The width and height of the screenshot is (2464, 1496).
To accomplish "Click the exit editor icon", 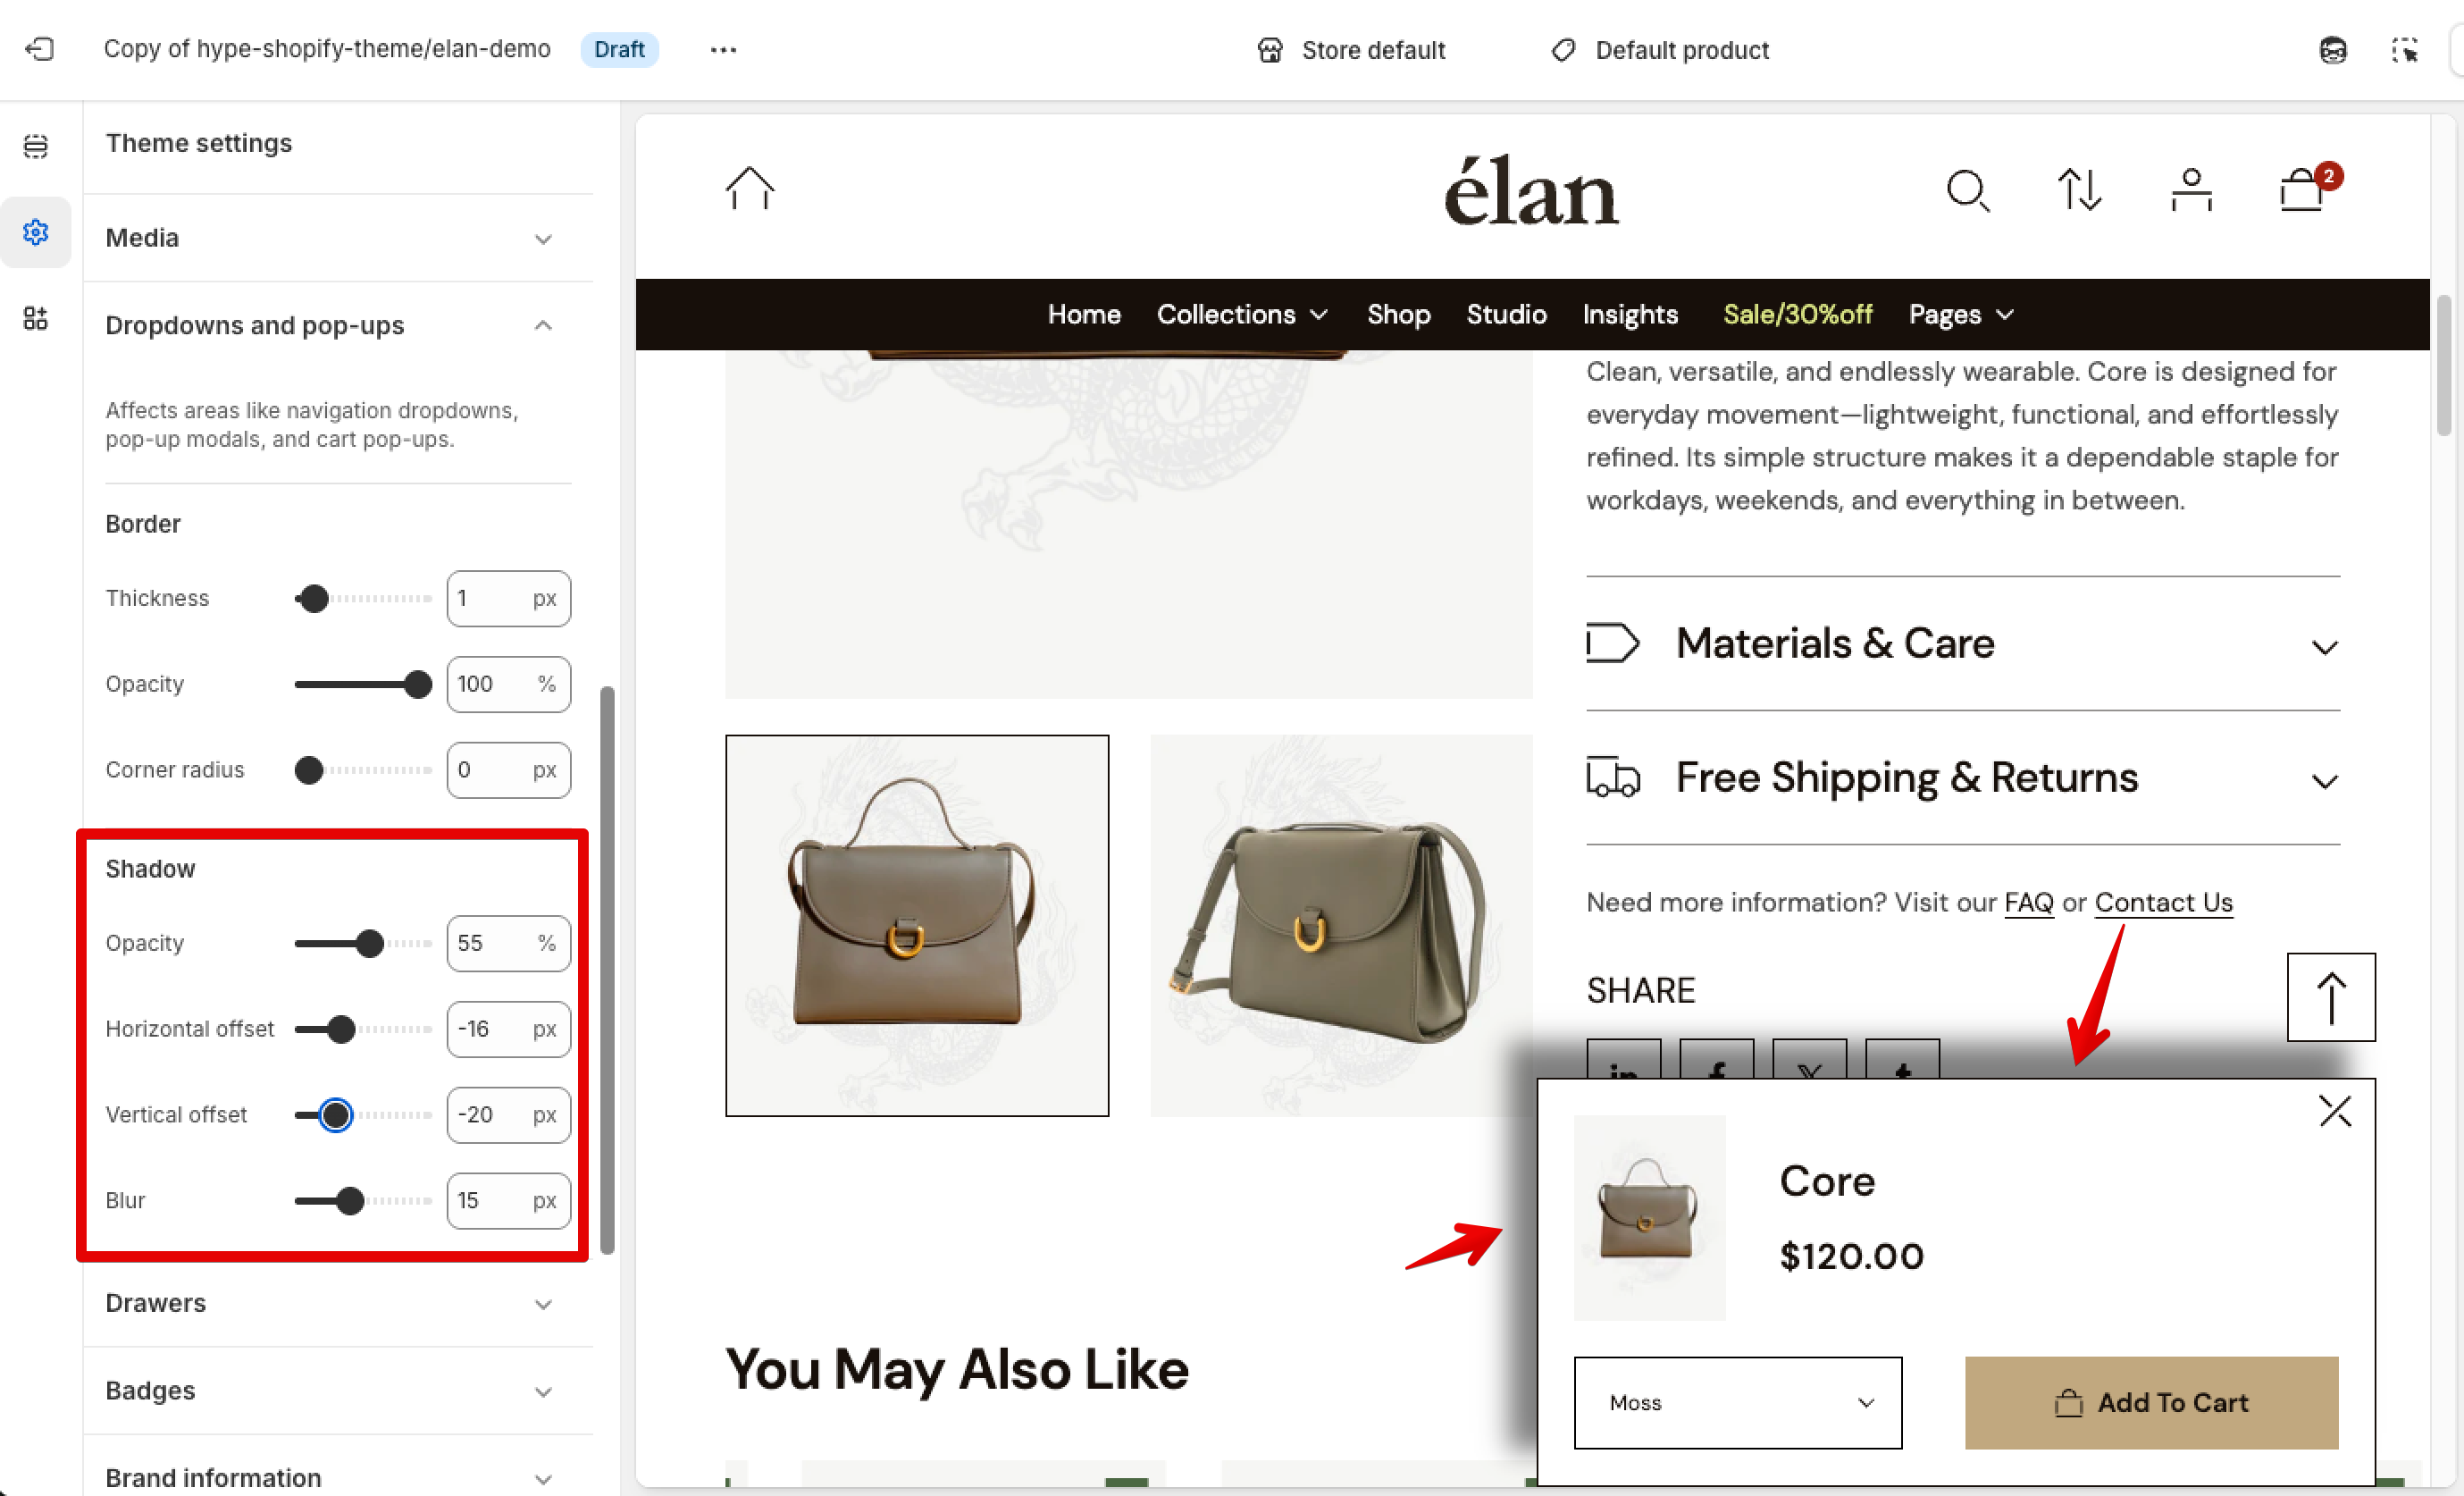I will tap(39, 49).
